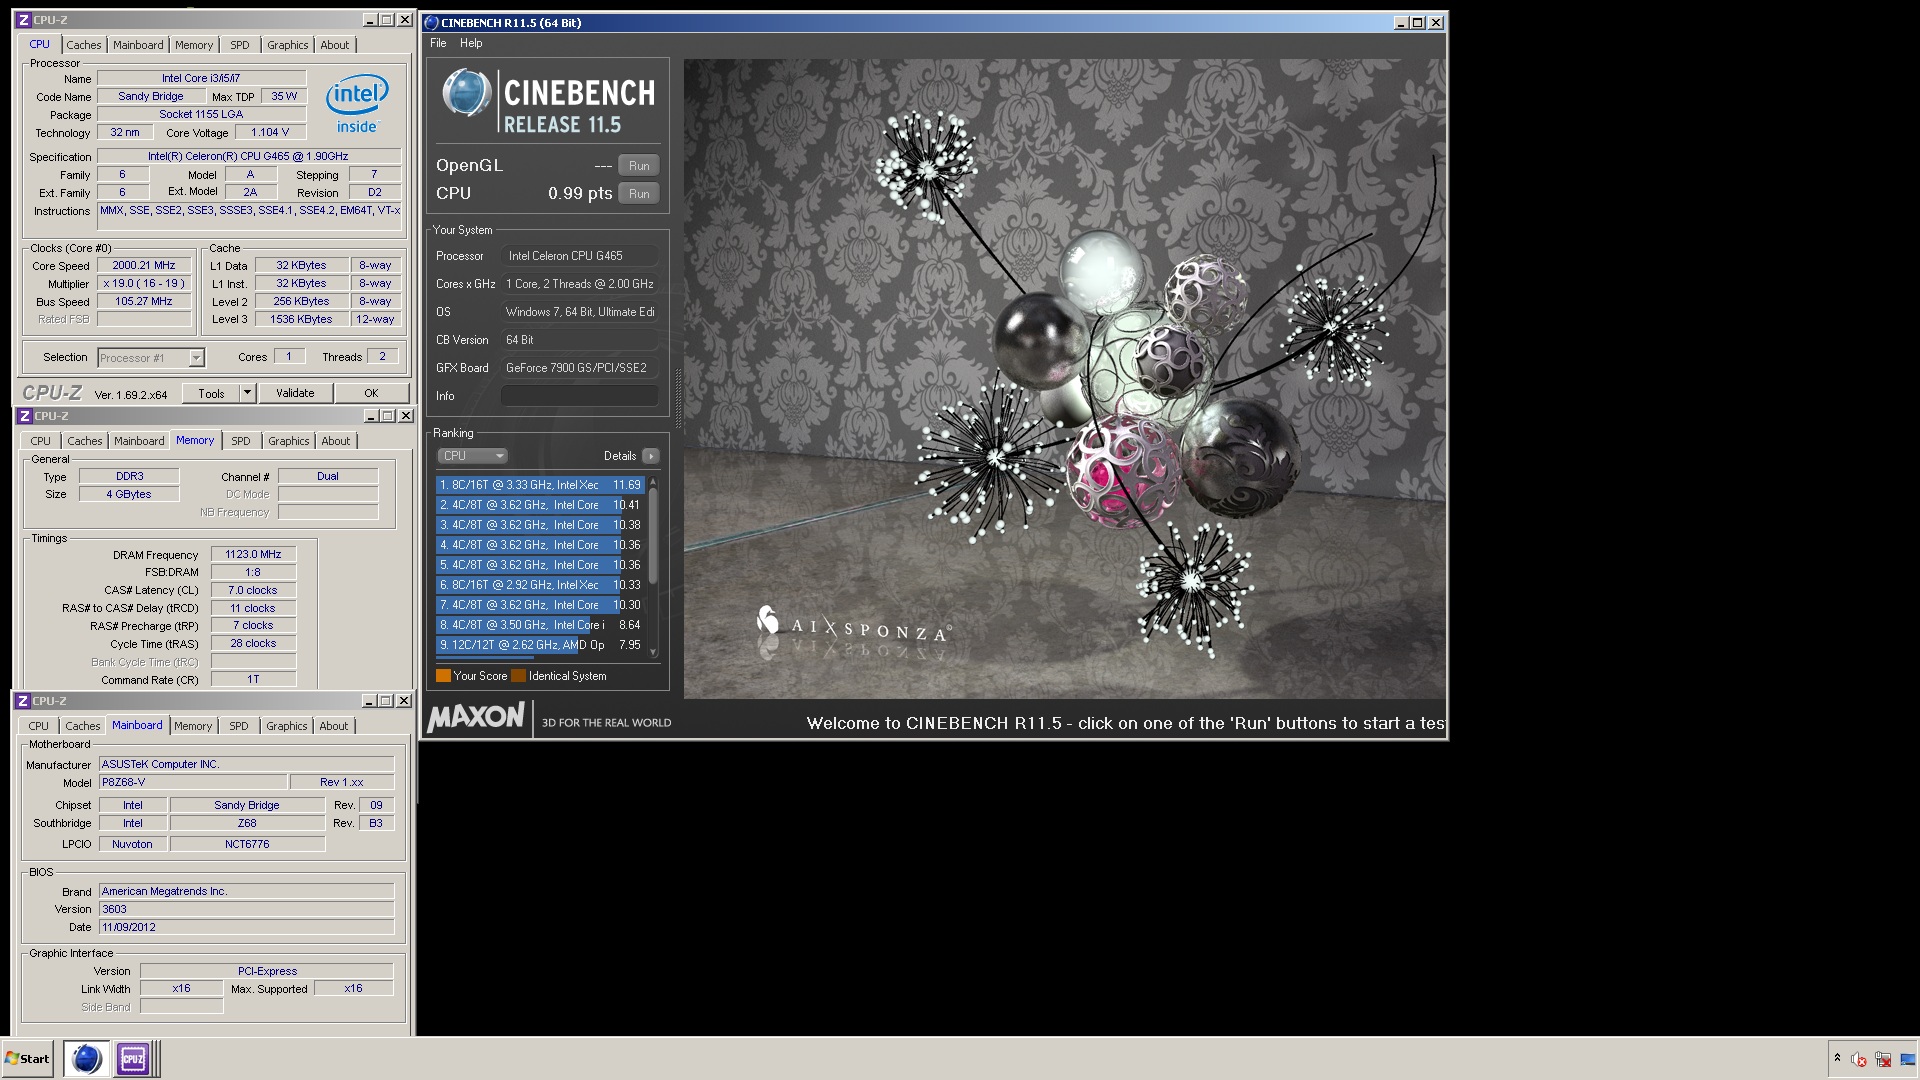Select ranking entry 4C/8T 3.50 GHz
1920x1080 pixels.
541,625
